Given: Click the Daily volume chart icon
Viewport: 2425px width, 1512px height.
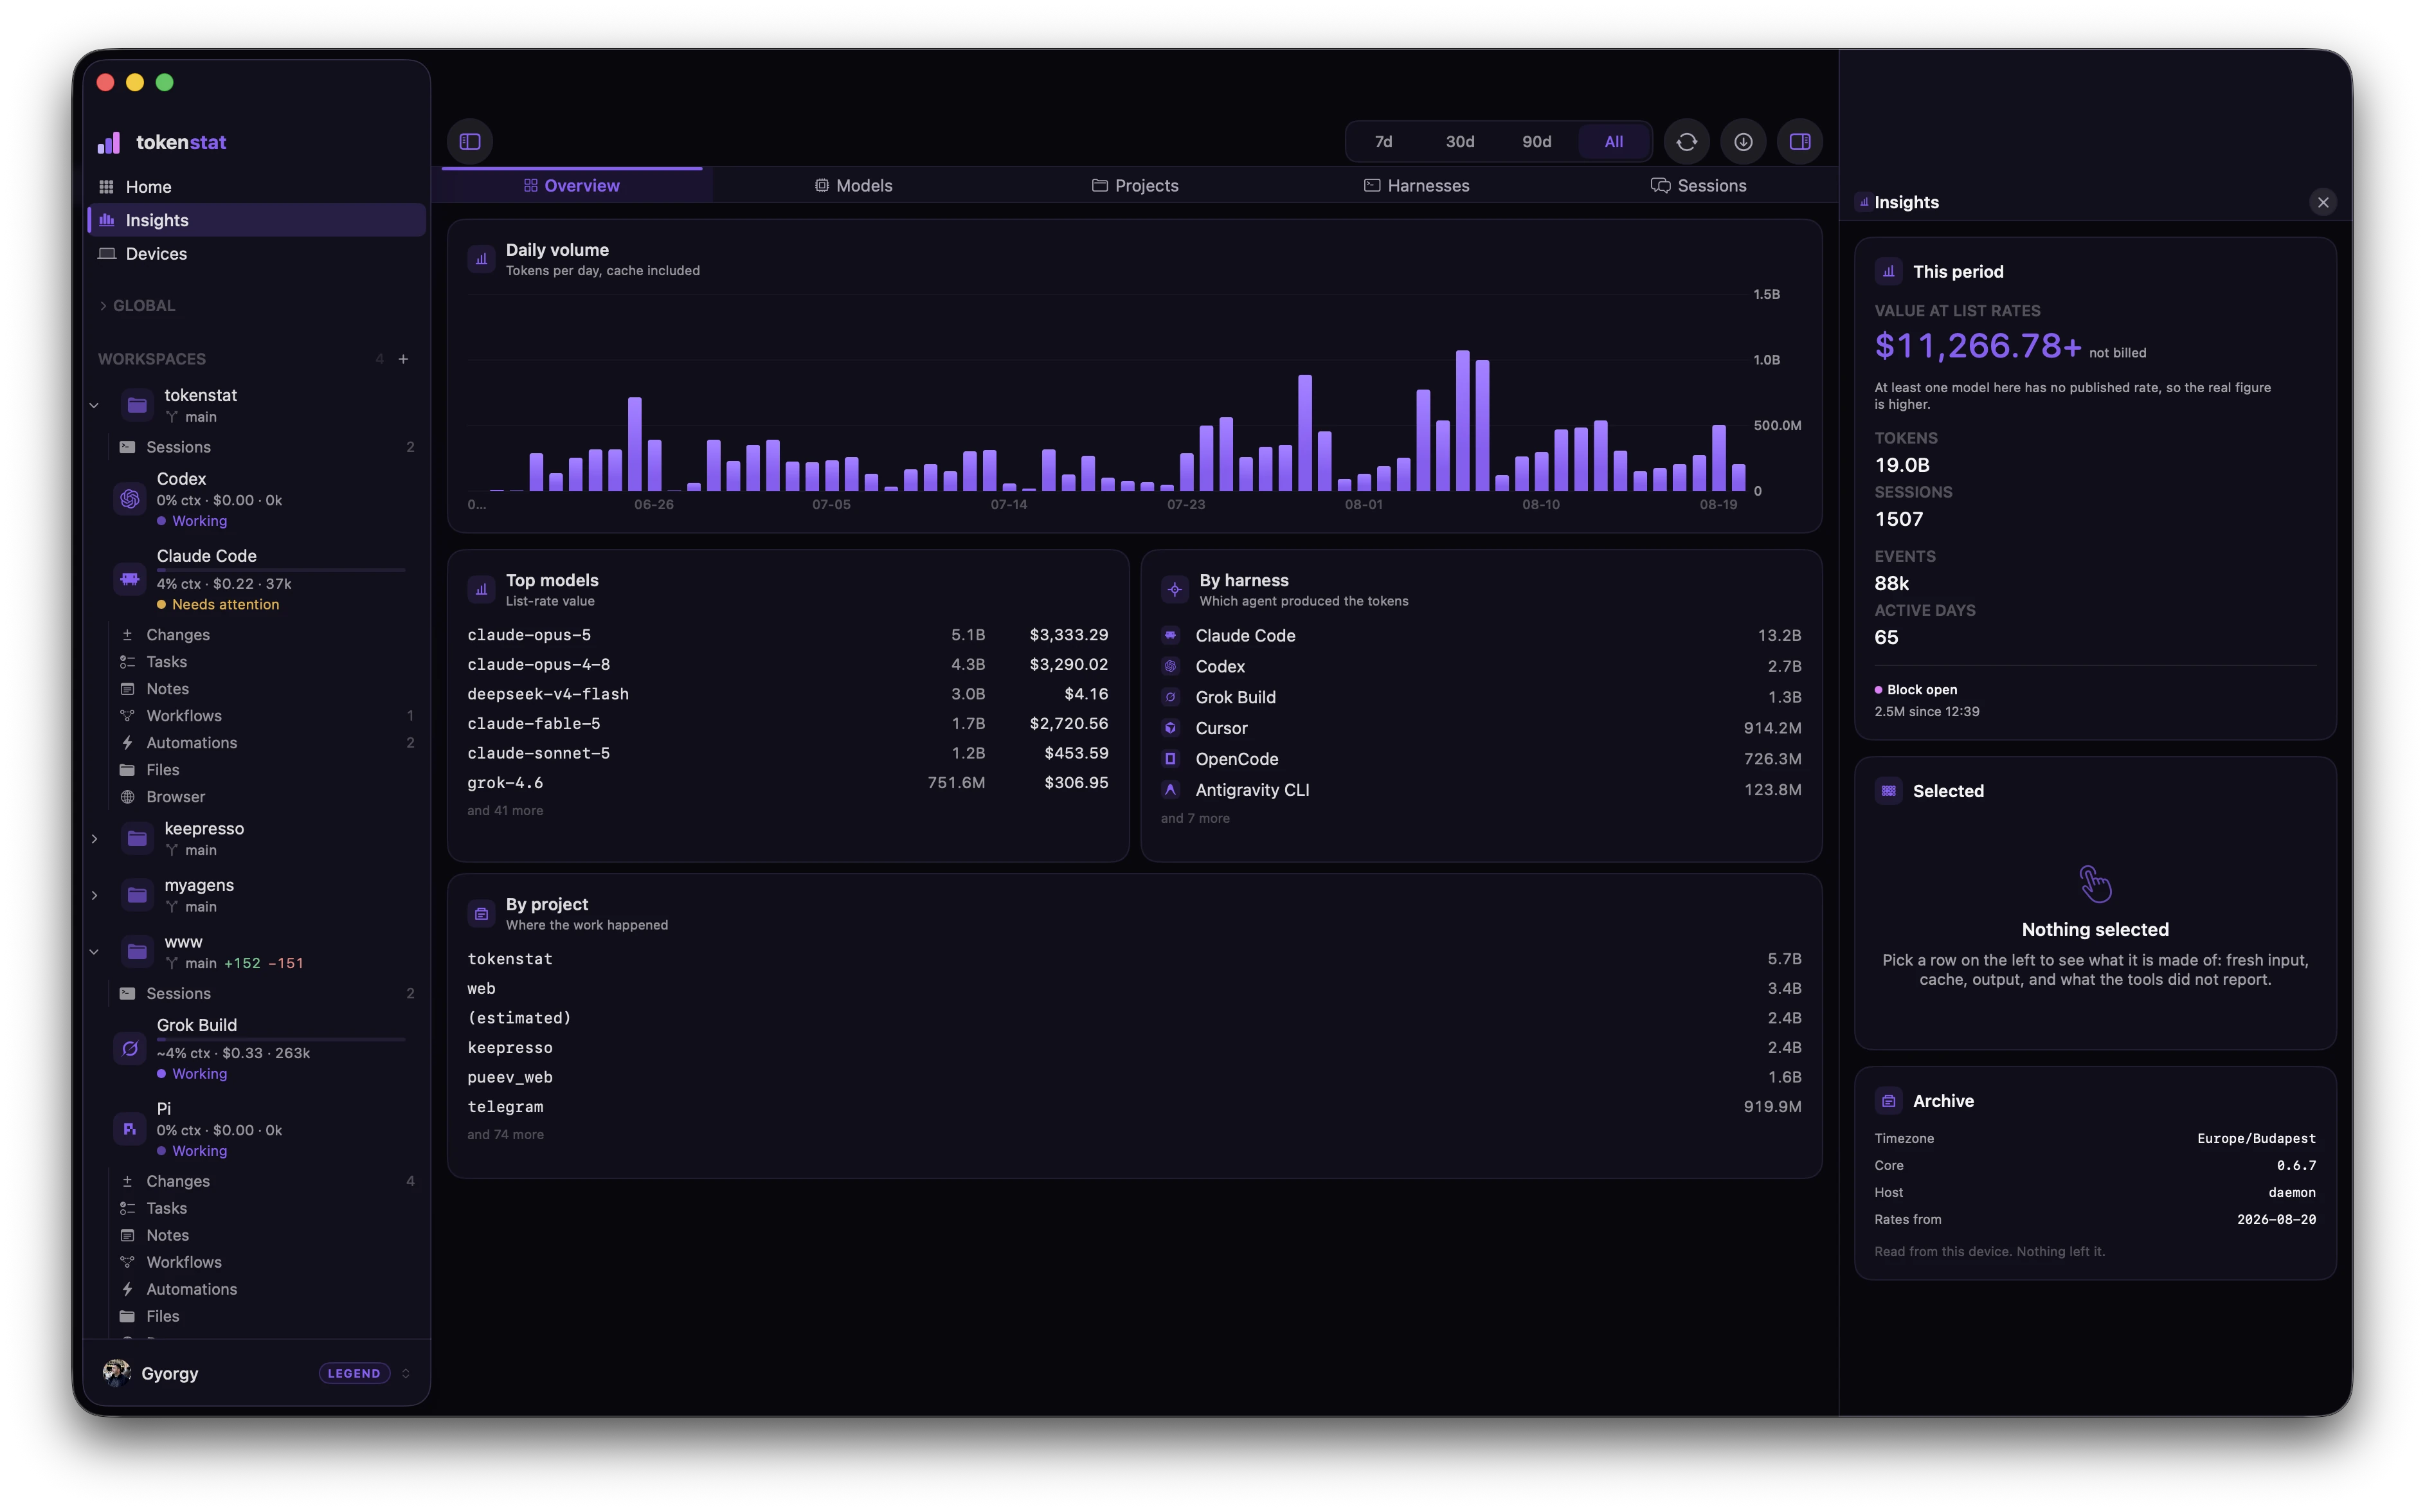Looking at the screenshot, I should click(x=481, y=259).
